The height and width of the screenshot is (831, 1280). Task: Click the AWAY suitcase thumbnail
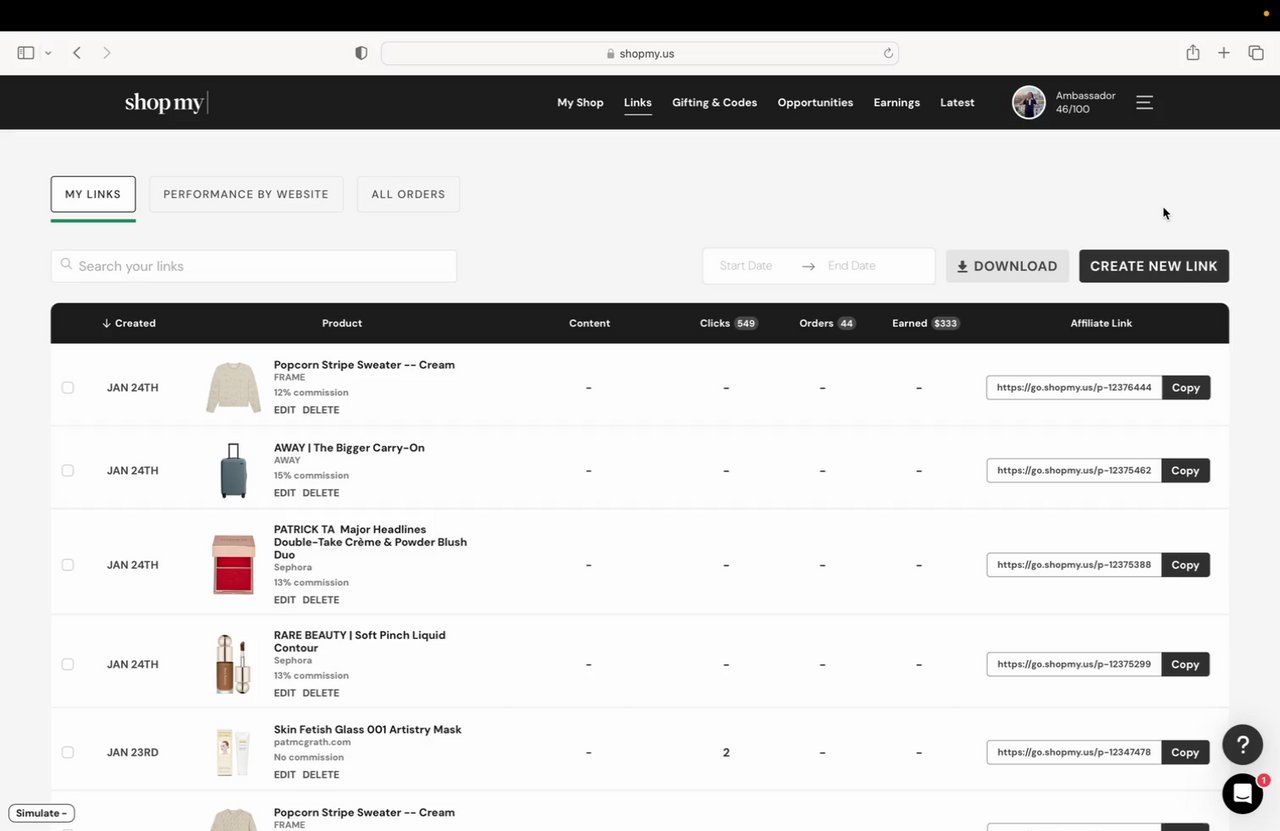pyautogui.click(x=233, y=470)
